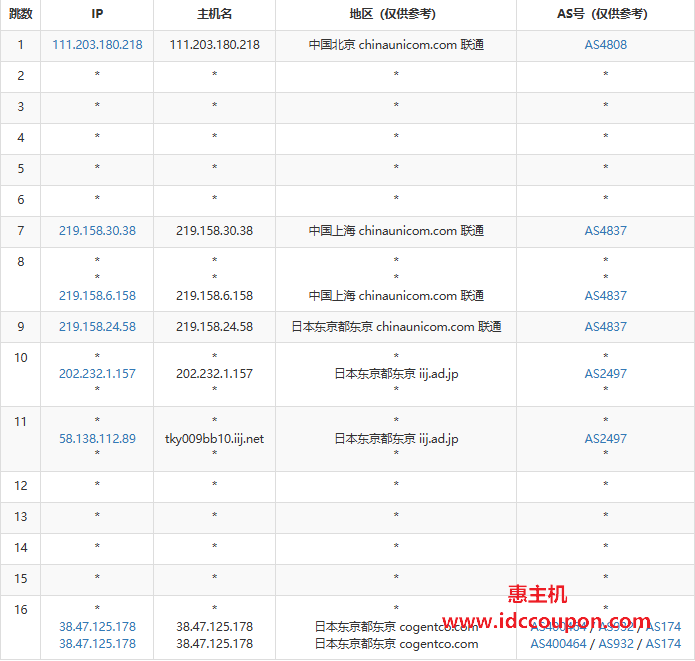Image resolution: width=695 pixels, height=661 pixels.
Task: Click hop number 3 cell
Action: pyautogui.click(x=20, y=107)
